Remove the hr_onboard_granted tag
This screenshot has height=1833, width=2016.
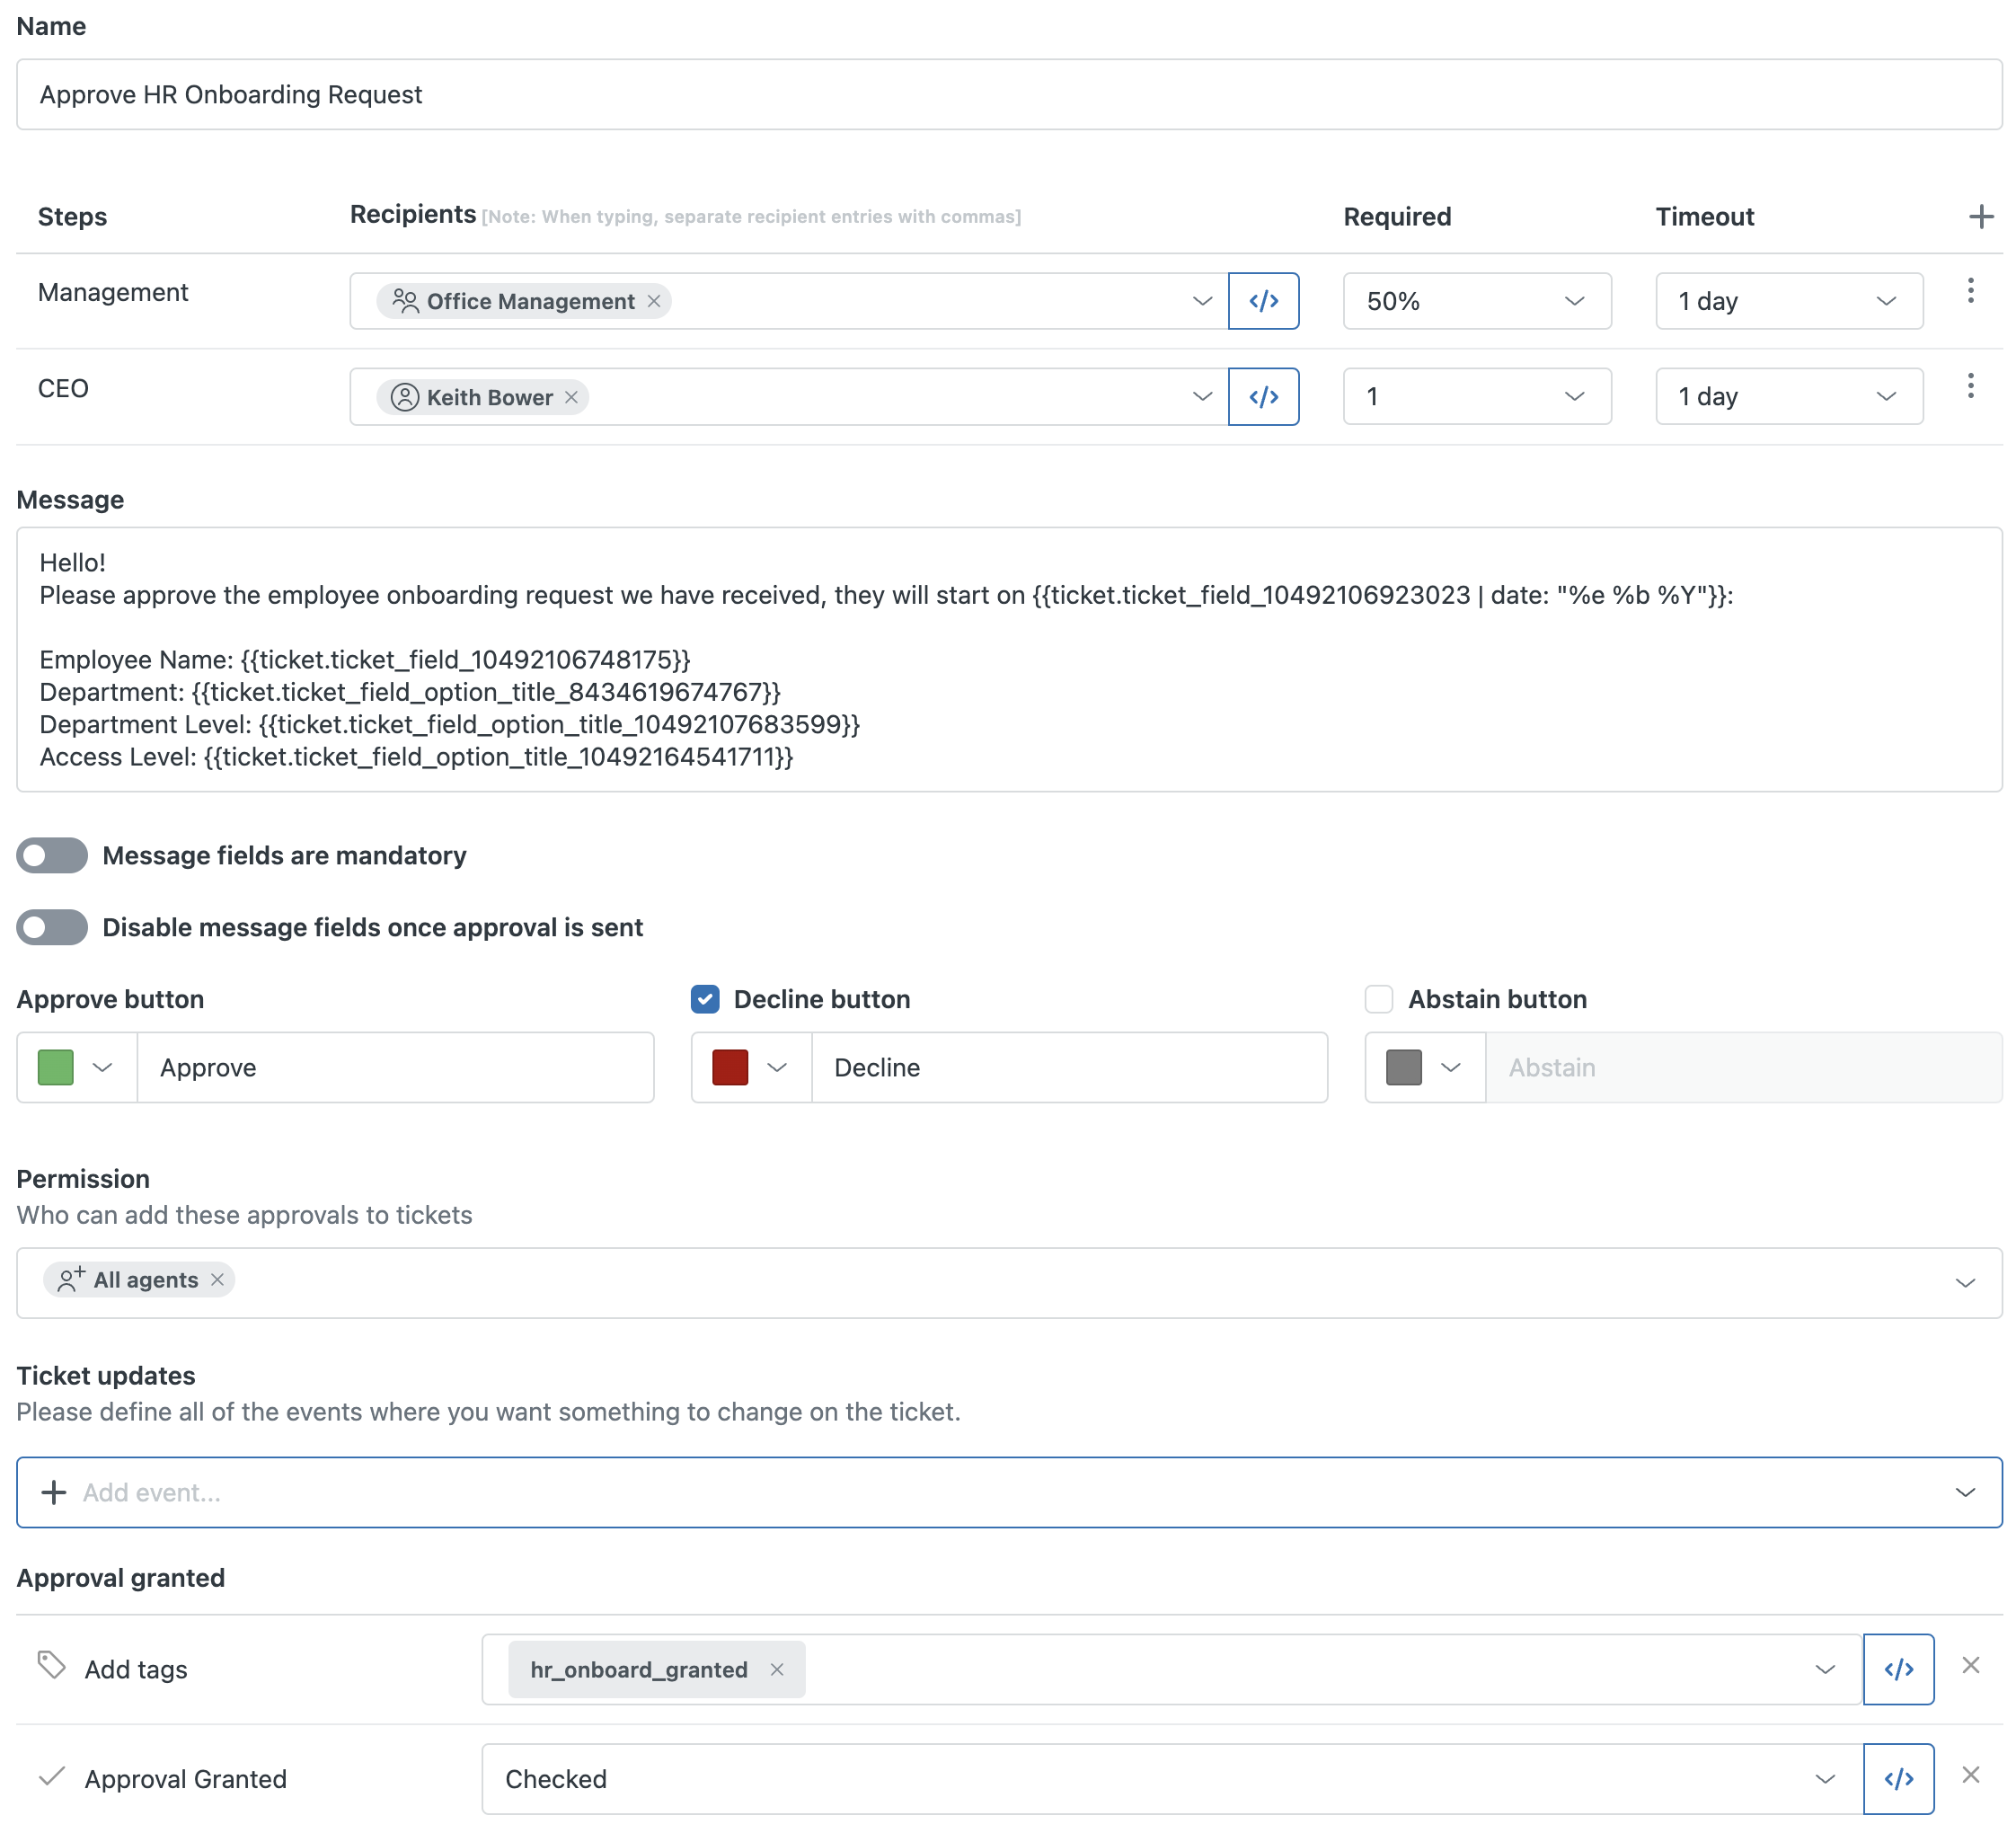[776, 1669]
